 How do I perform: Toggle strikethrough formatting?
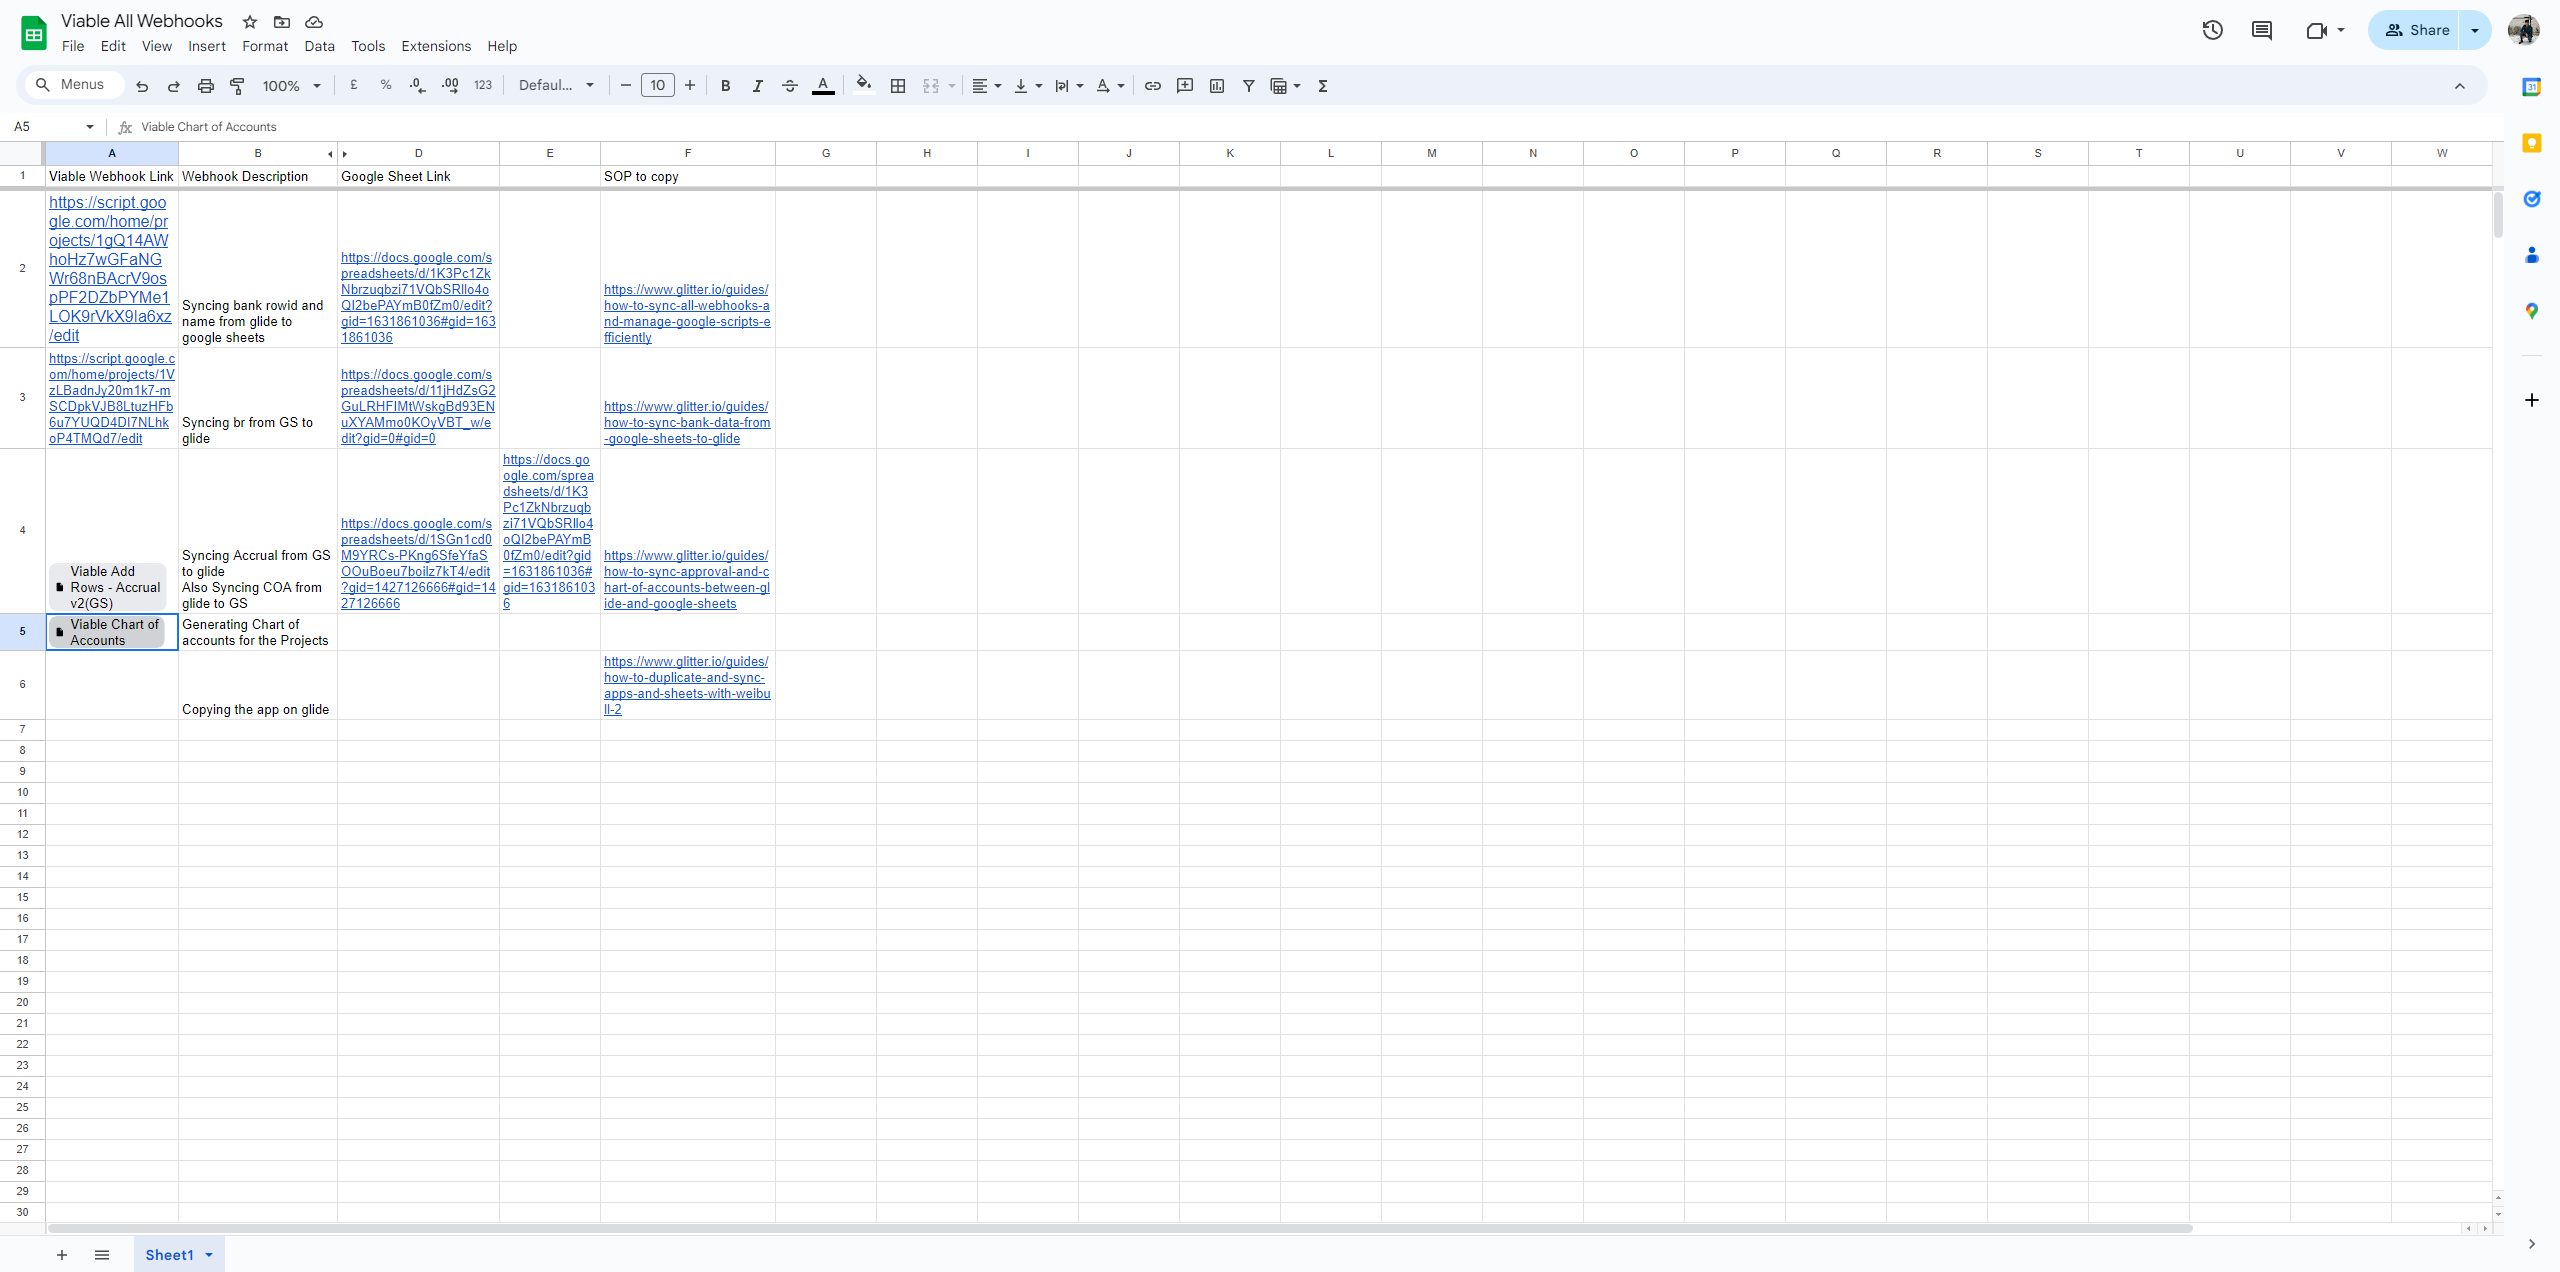[x=790, y=86]
